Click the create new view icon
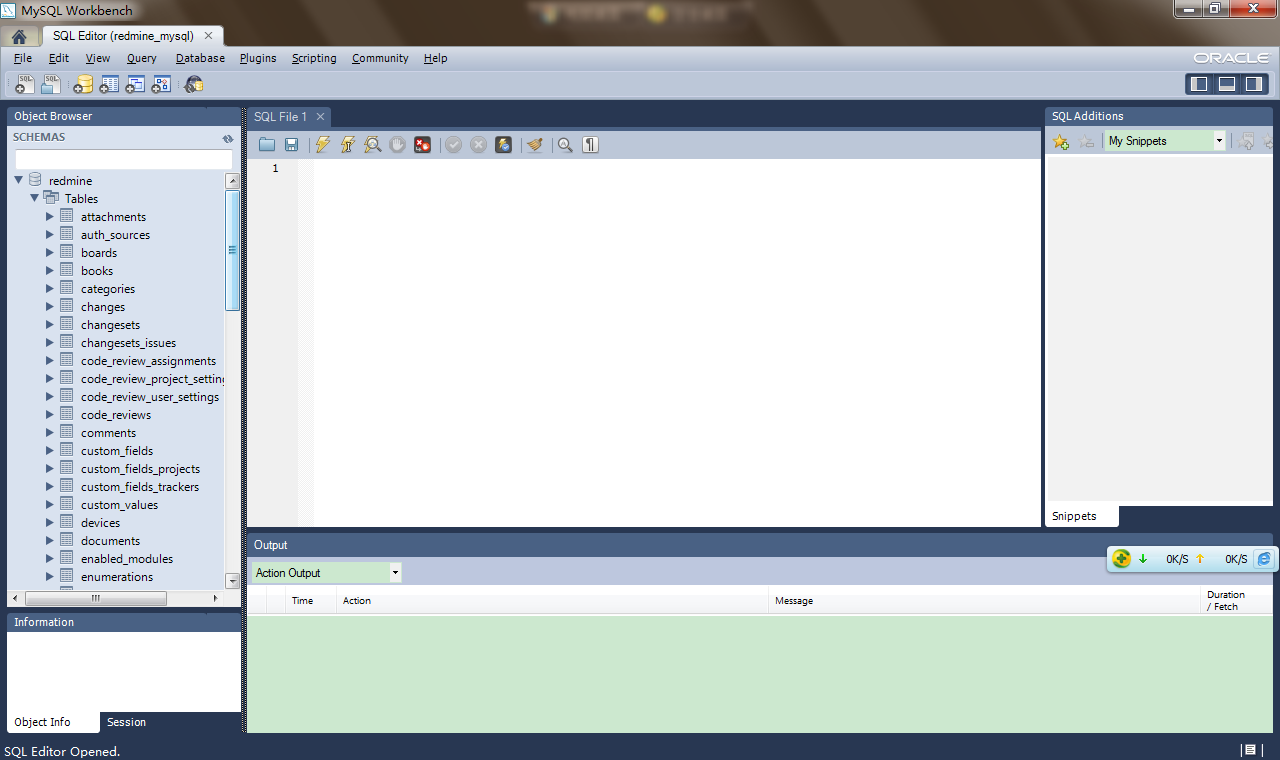The height and width of the screenshot is (760, 1280). pos(135,85)
